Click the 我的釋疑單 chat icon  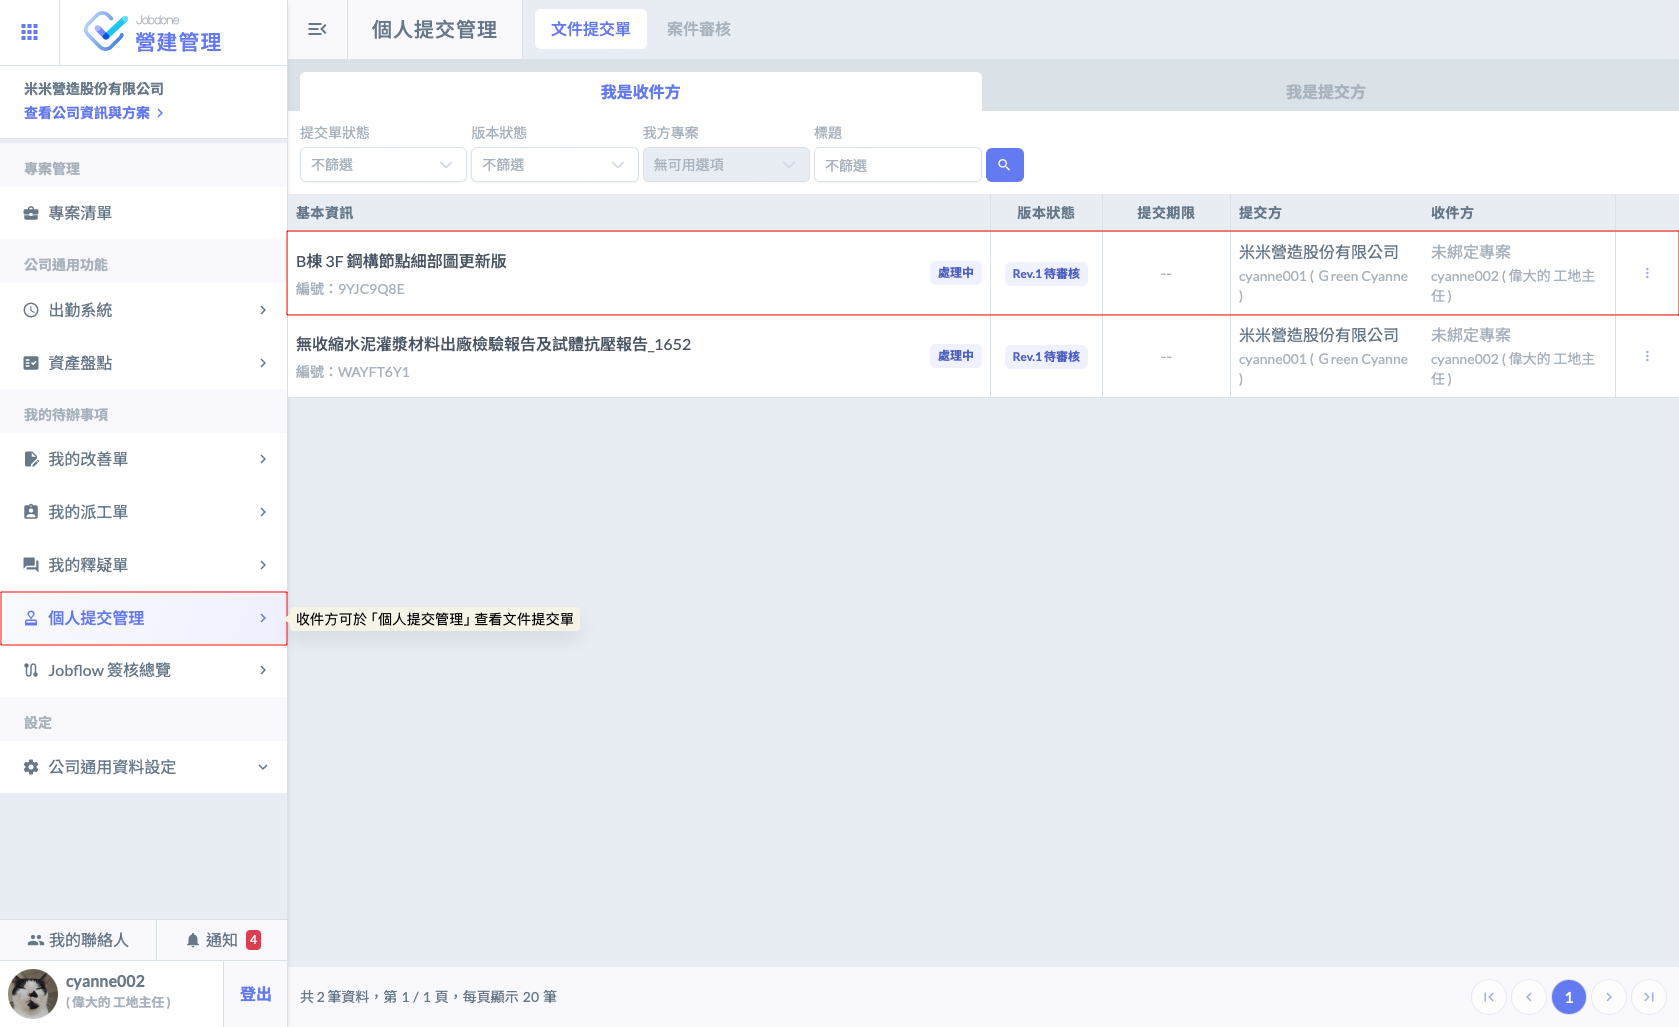31,565
